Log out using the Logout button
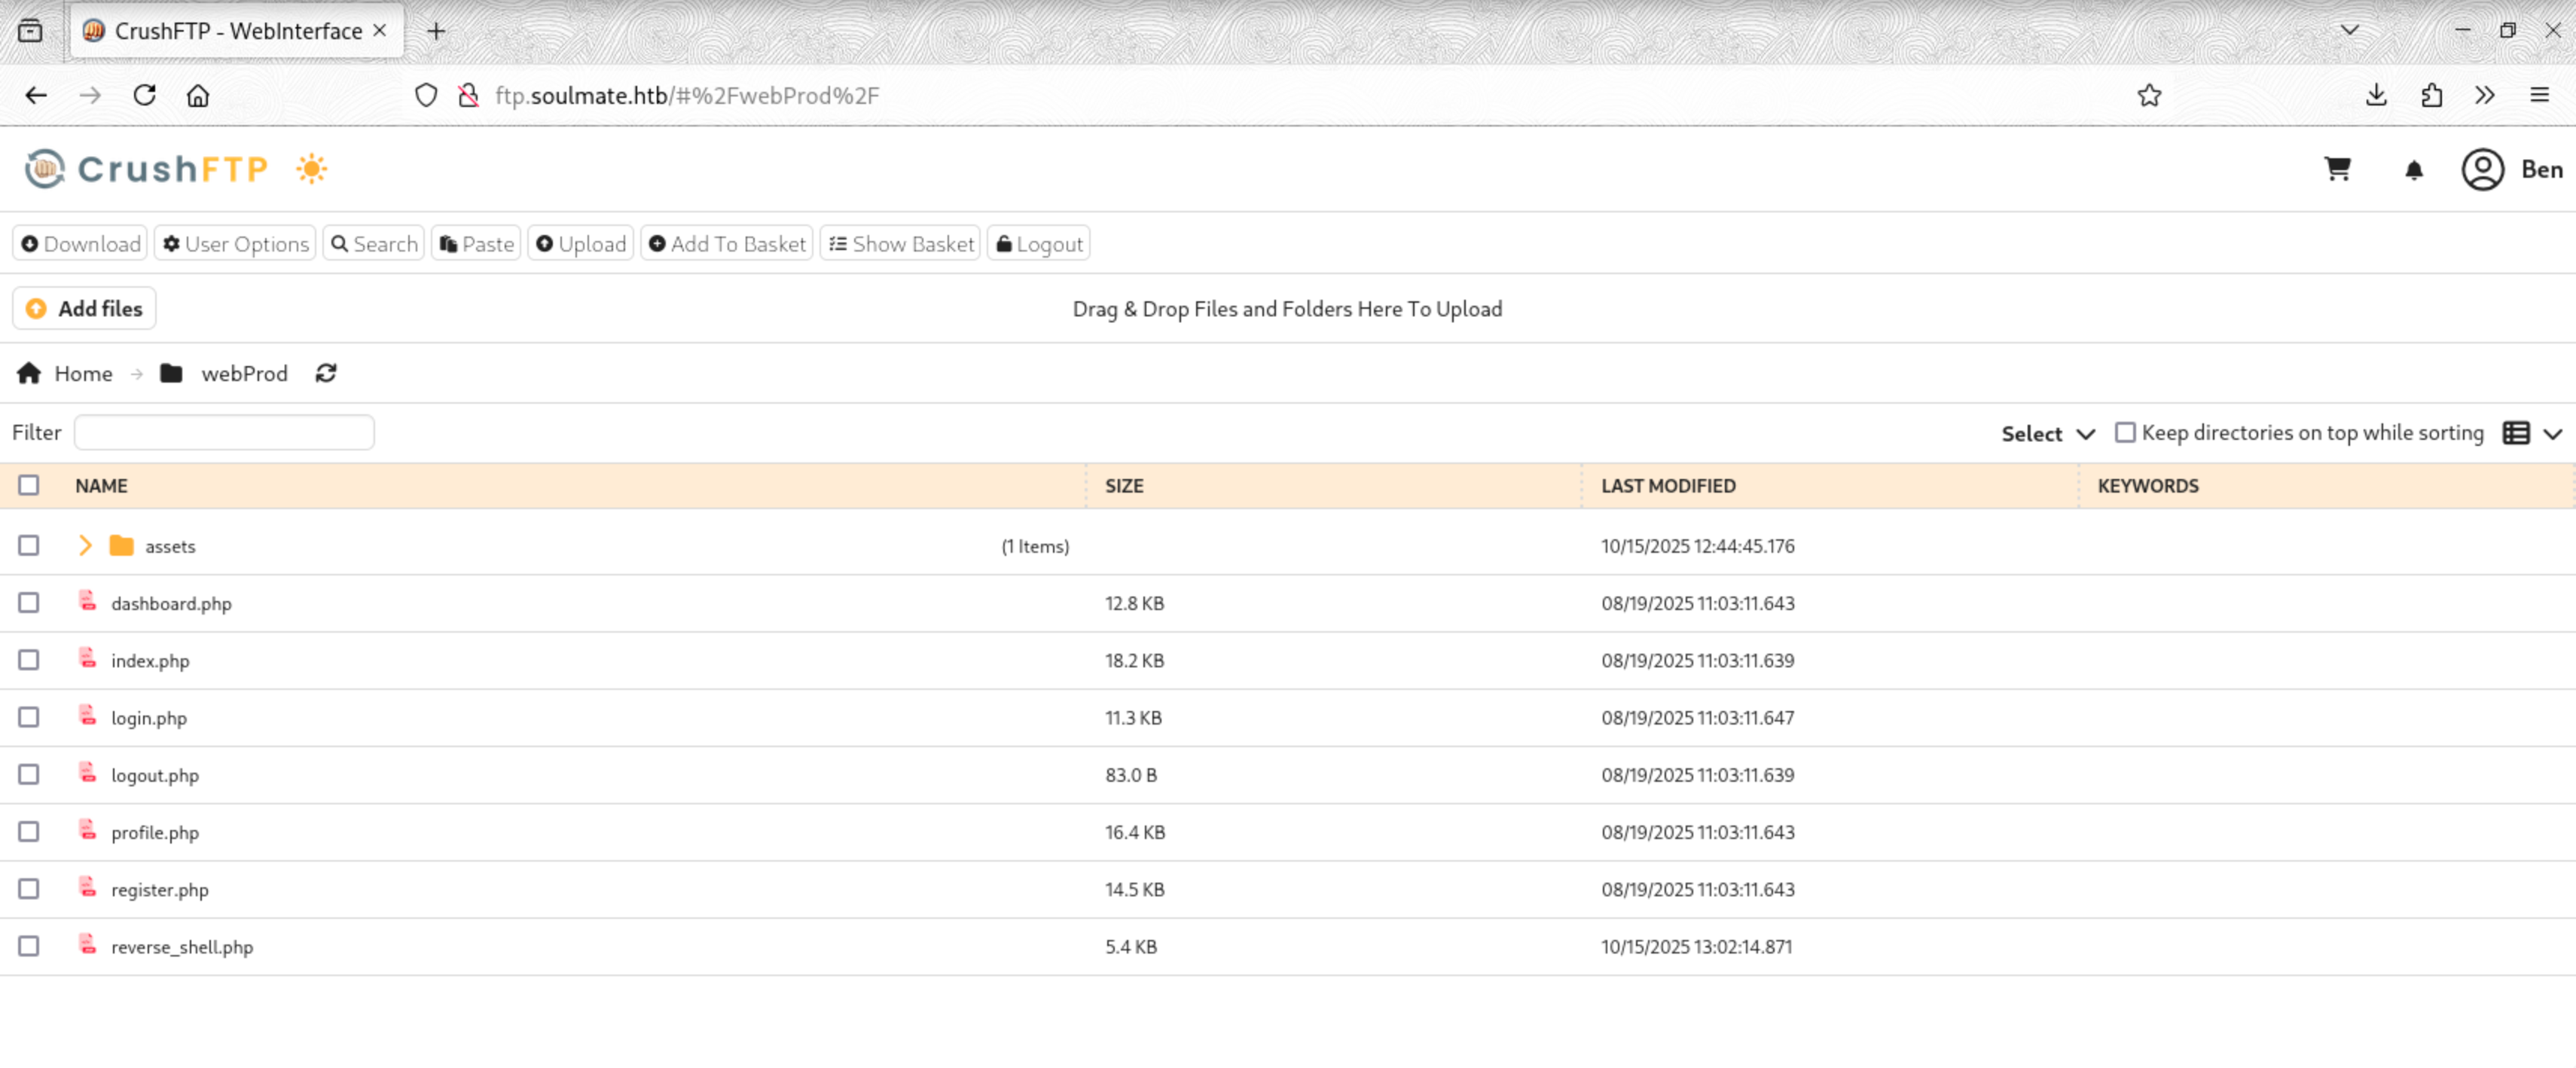This screenshot has width=2576, height=1068. pyautogui.click(x=1039, y=243)
